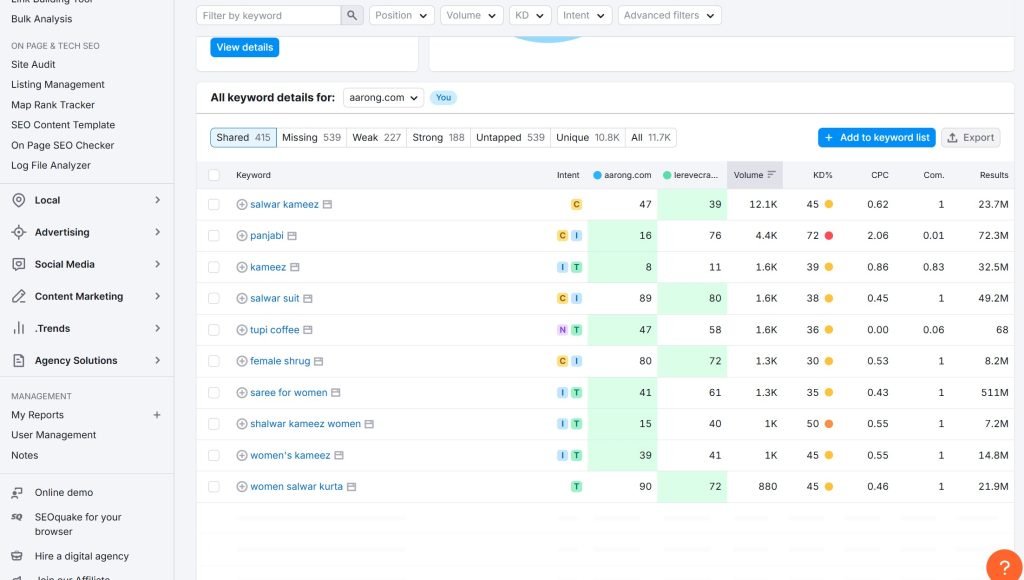Select the saree for women row checkbox

point(214,393)
